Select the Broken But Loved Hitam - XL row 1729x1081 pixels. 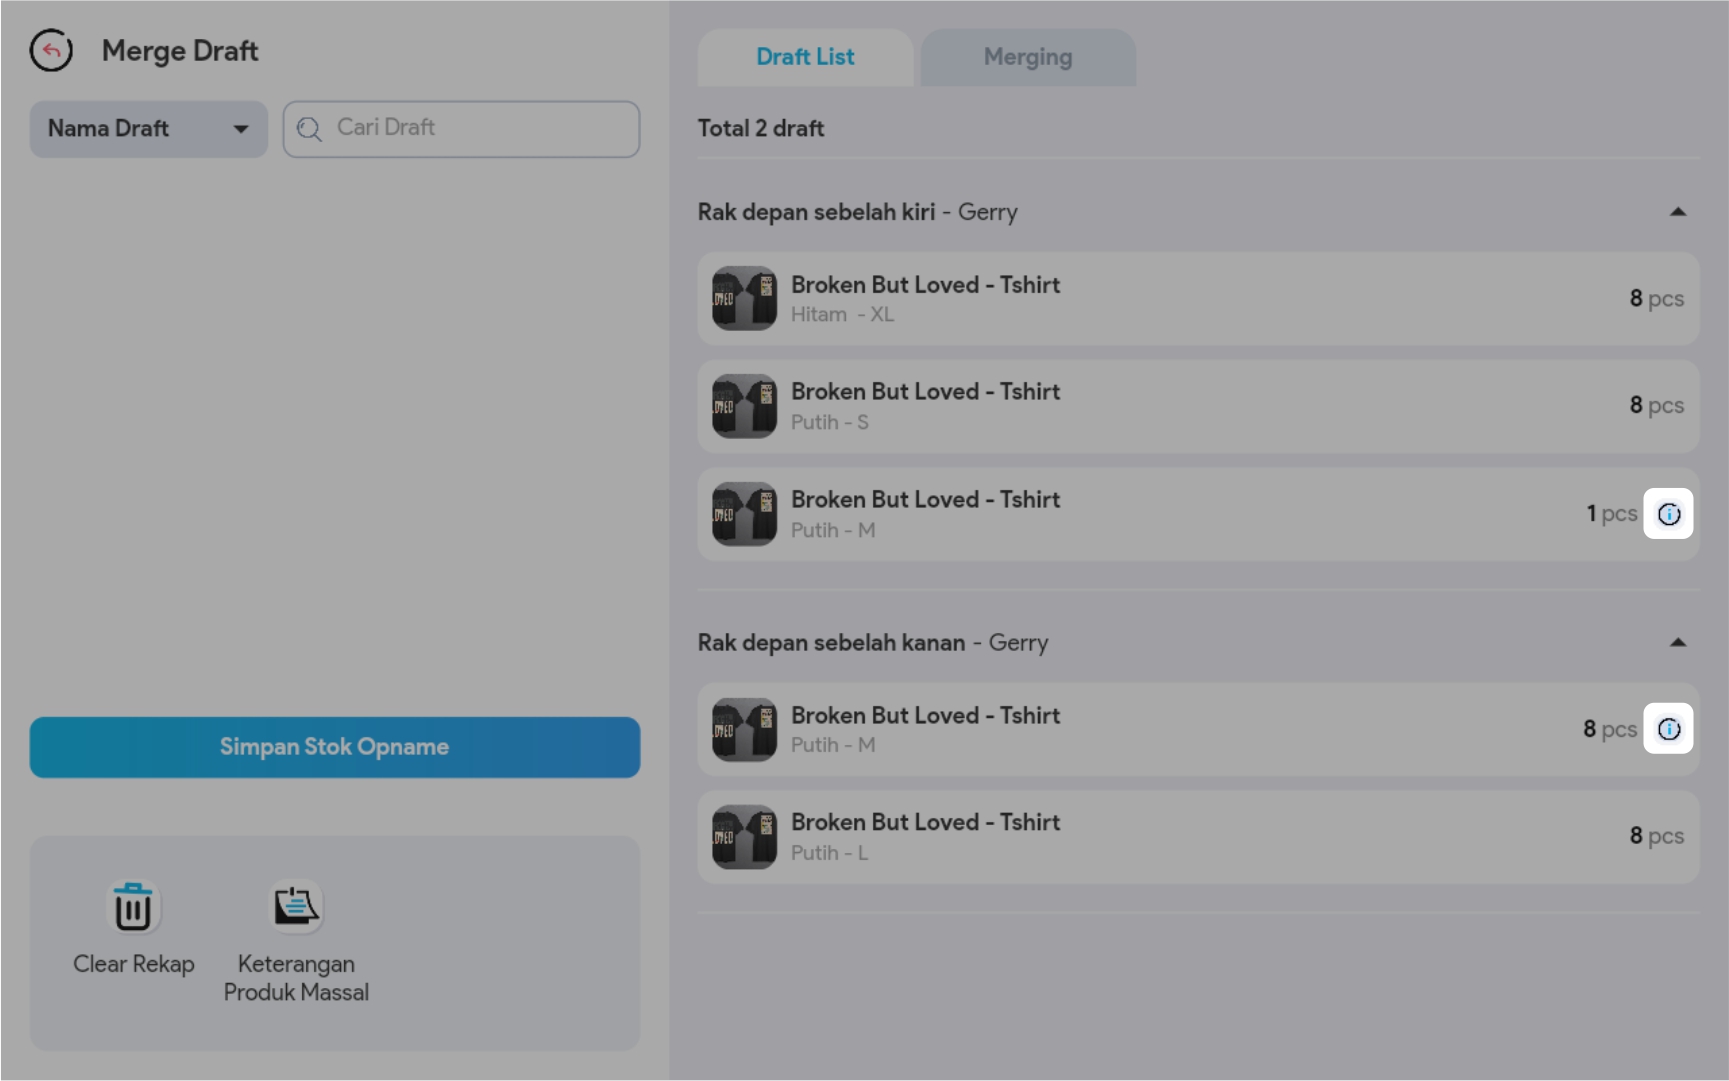[x=1198, y=299]
